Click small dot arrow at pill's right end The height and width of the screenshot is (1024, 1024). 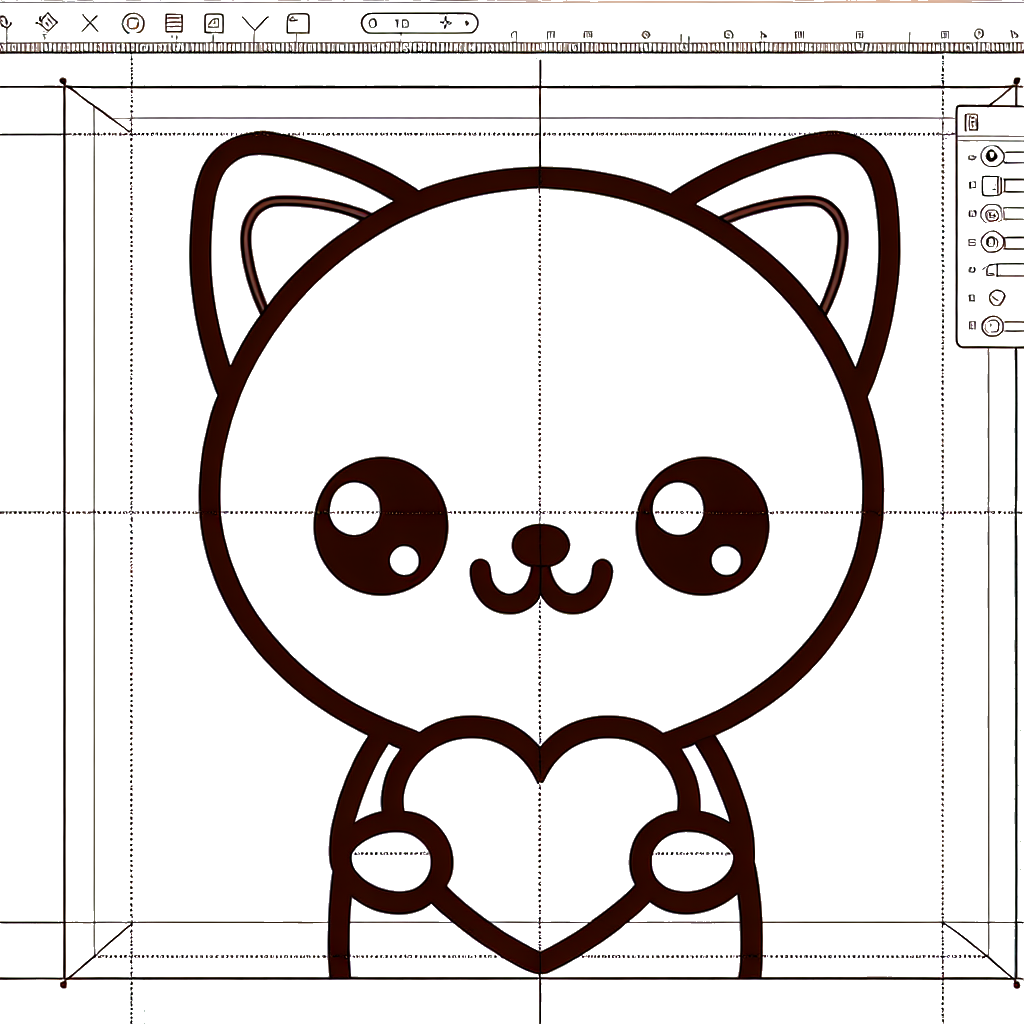pos(467,22)
